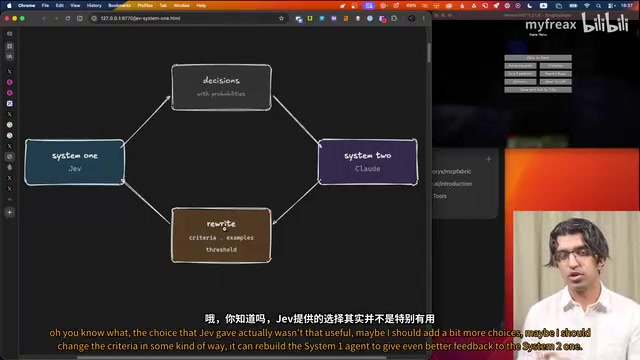Open the Chrome application menu
The image size is (640, 360).
[27, 5]
